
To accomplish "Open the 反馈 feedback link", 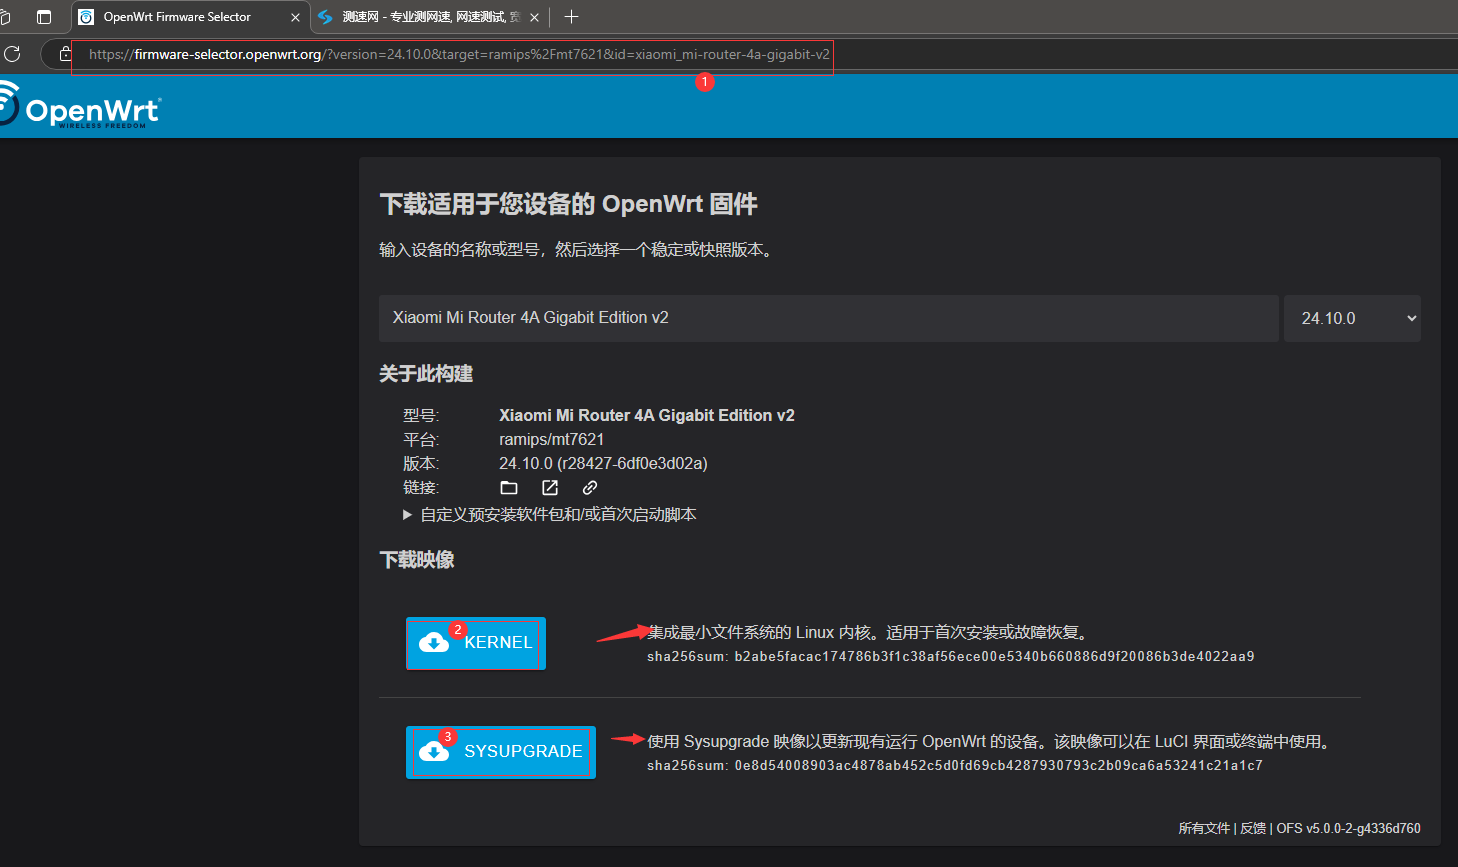I will tap(1253, 828).
